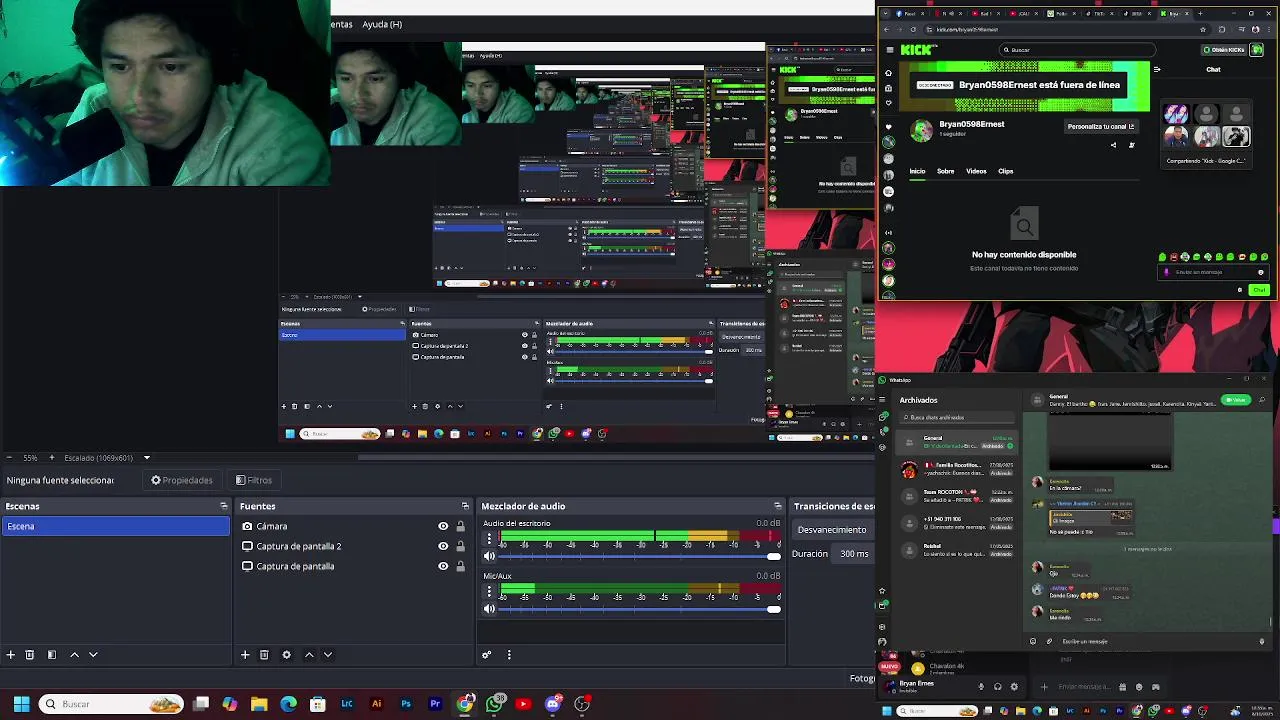
Task: Move source up in Fuentes toolbar
Action: [309, 655]
